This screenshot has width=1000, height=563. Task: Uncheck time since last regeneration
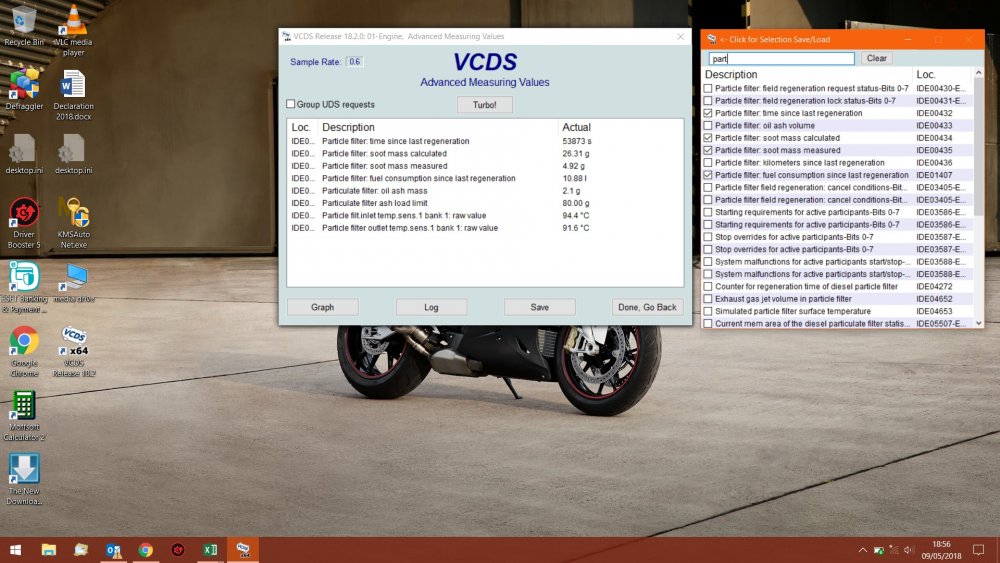click(708, 113)
